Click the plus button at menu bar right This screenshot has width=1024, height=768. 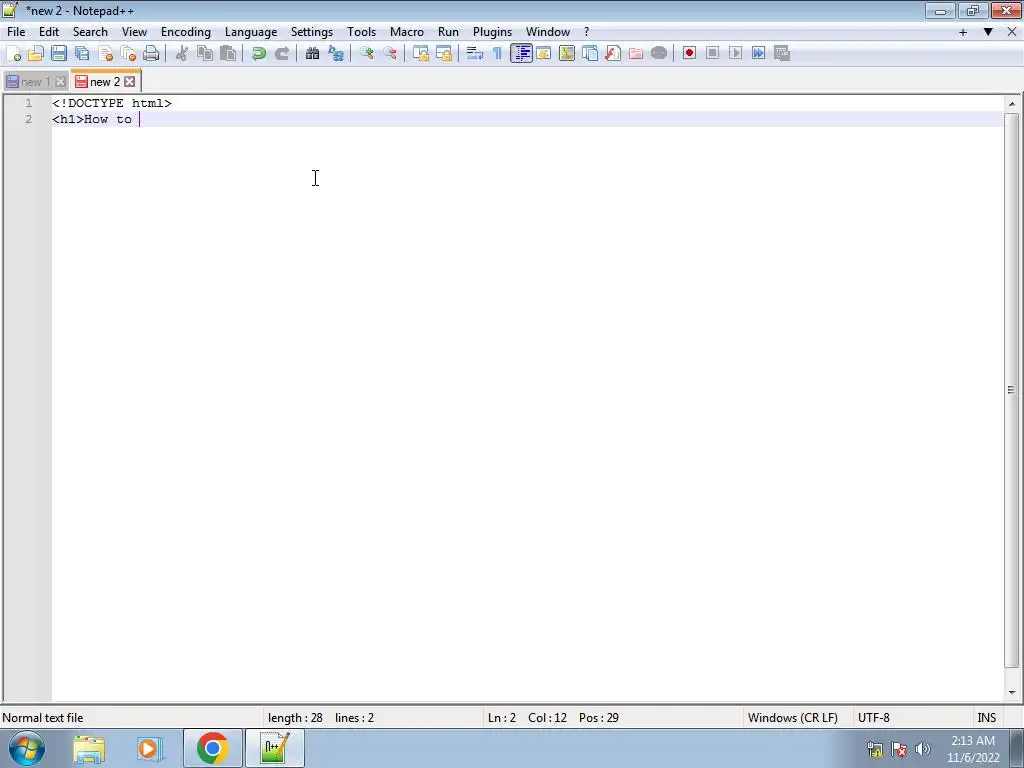tap(963, 32)
